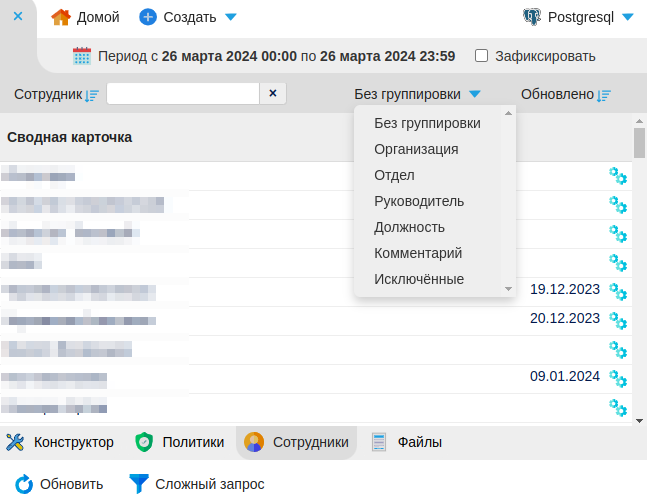Select Должность in the grouping menu
The image size is (647, 501).
(x=409, y=227)
